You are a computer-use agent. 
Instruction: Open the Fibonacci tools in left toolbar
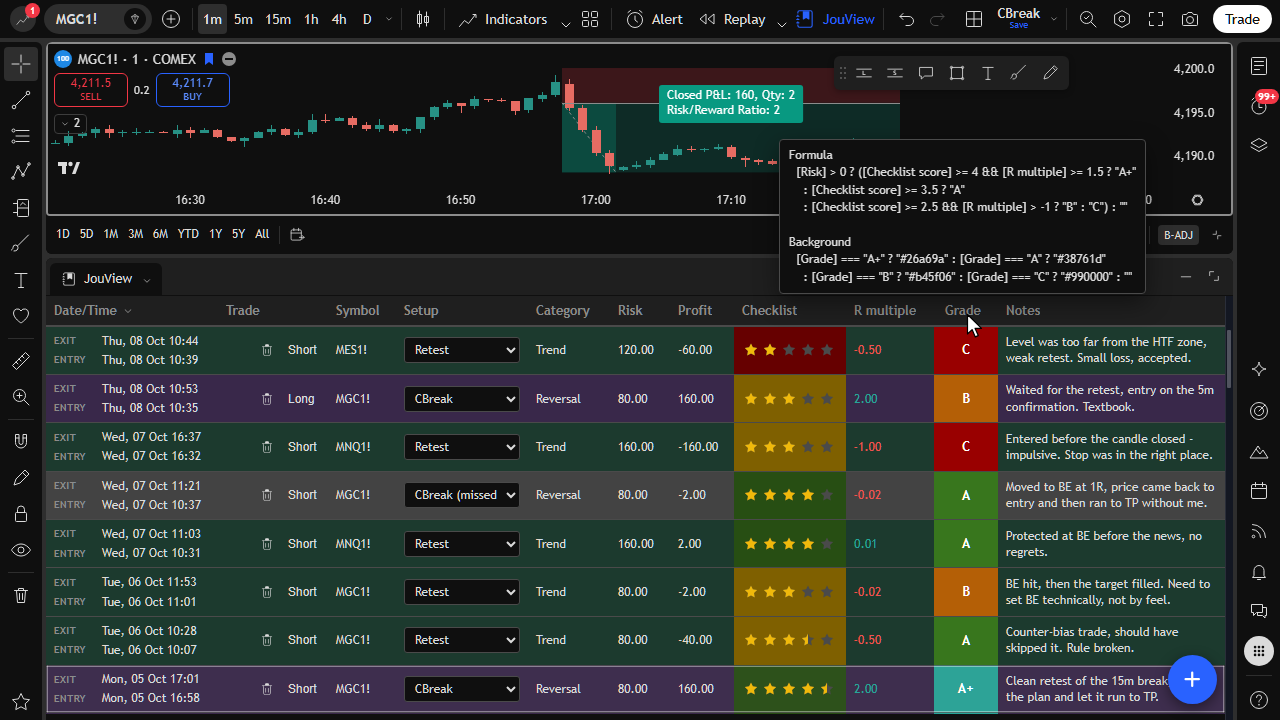(x=21, y=135)
